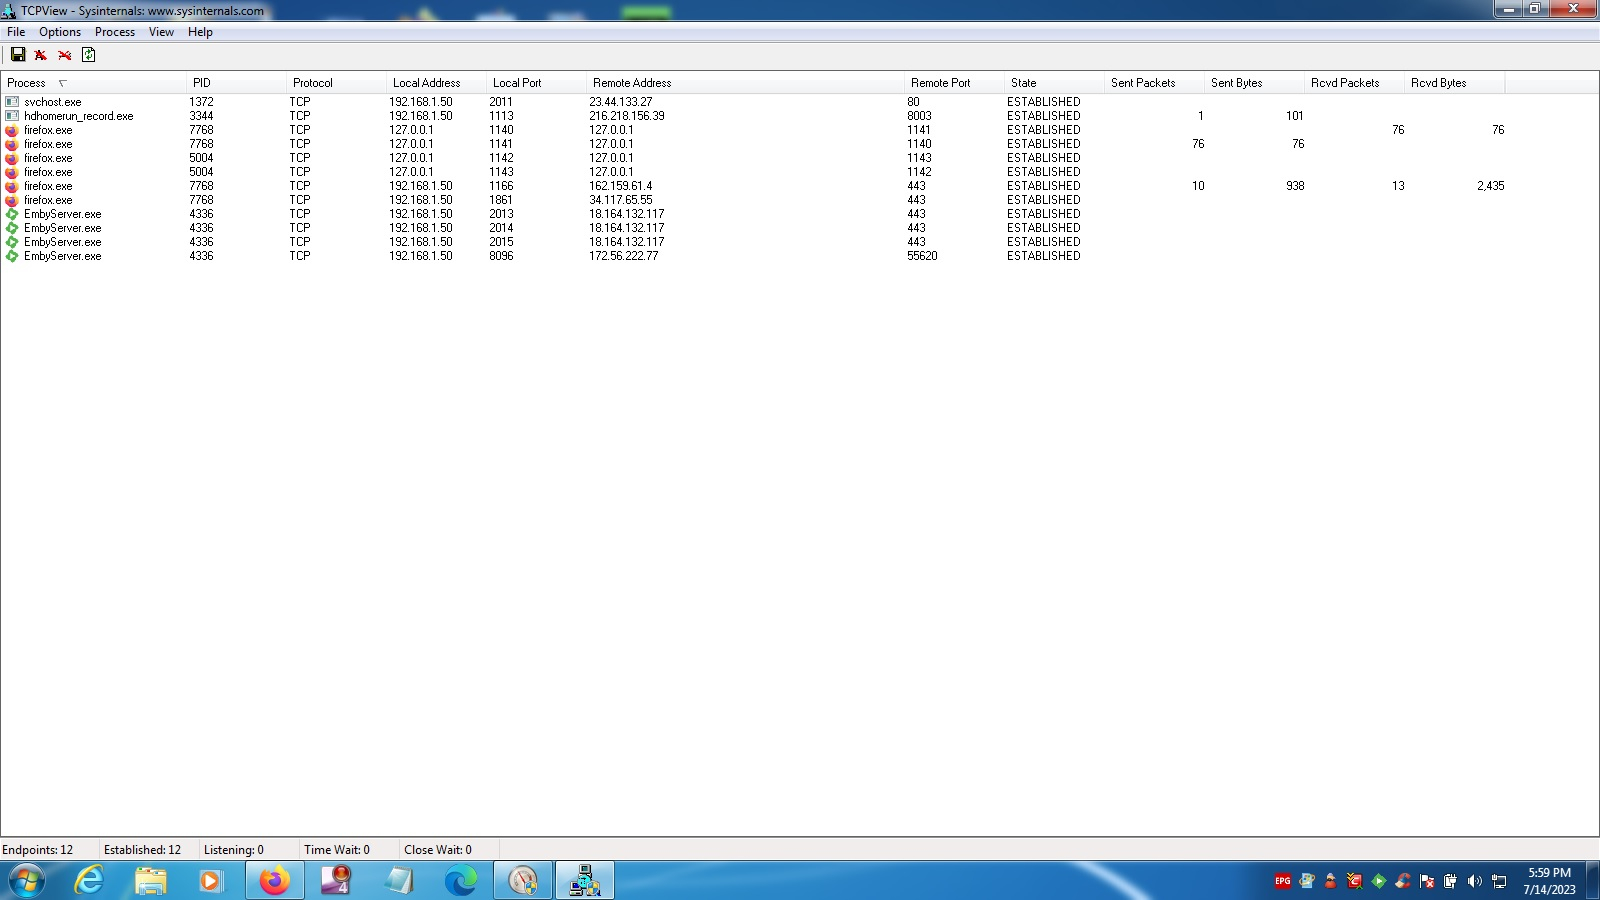
Task: Sort by the Local Port column header
Action: [x=536, y=83]
